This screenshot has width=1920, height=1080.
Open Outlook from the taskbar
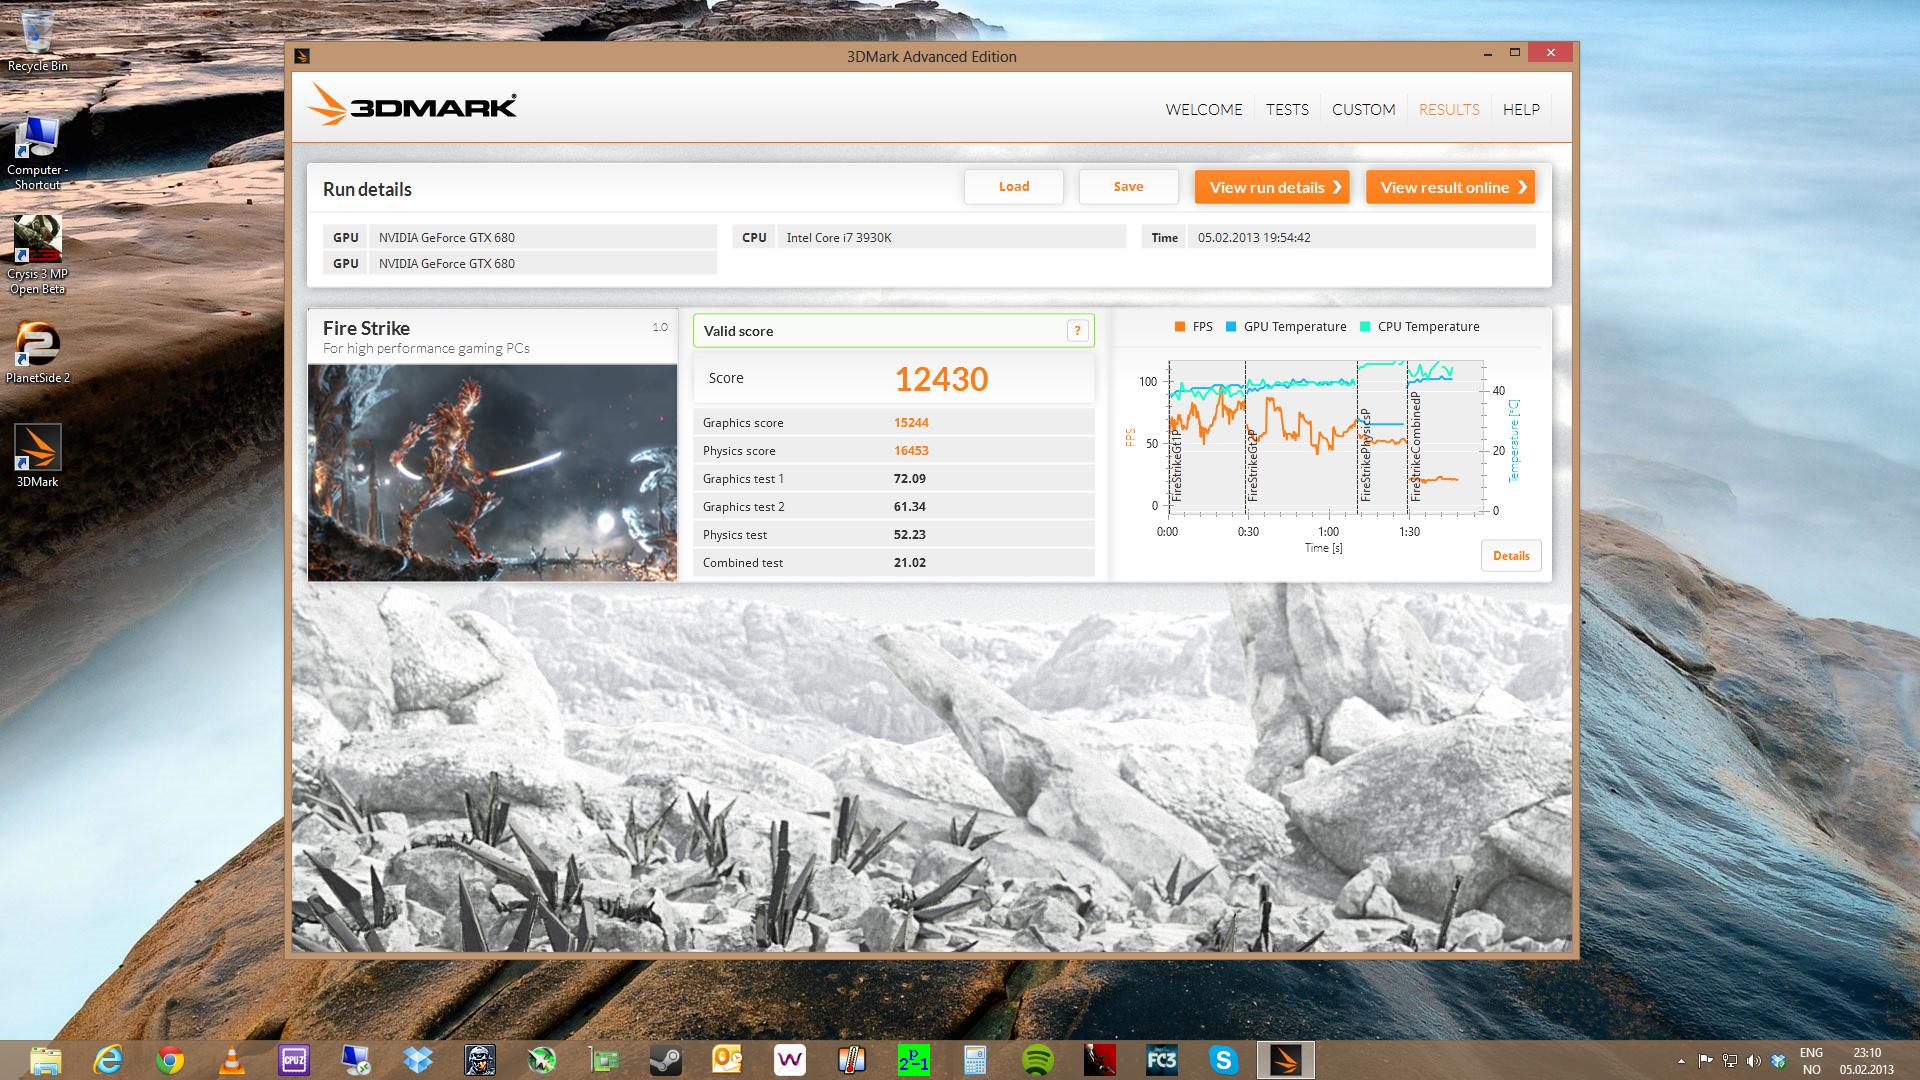coord(728,1060)
